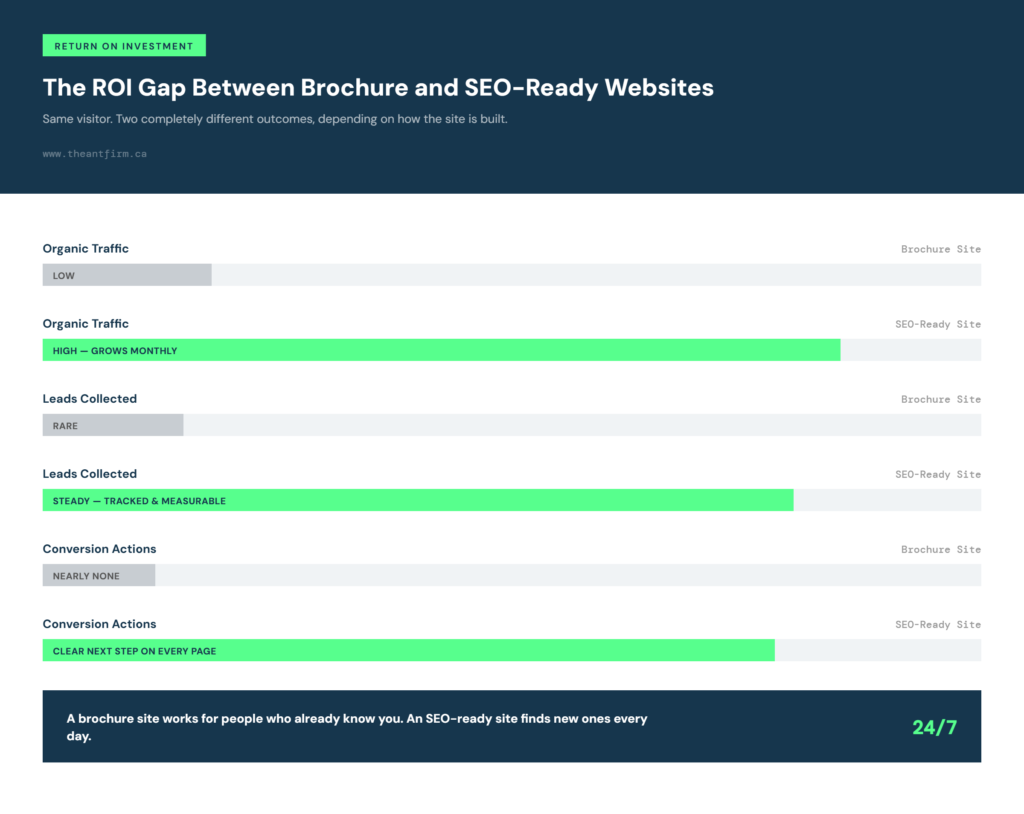Viewport: 1024px width, 814px height.
Task: Click the green HIGH — GROWS MONTHLY bar
Action: point(441,350)
